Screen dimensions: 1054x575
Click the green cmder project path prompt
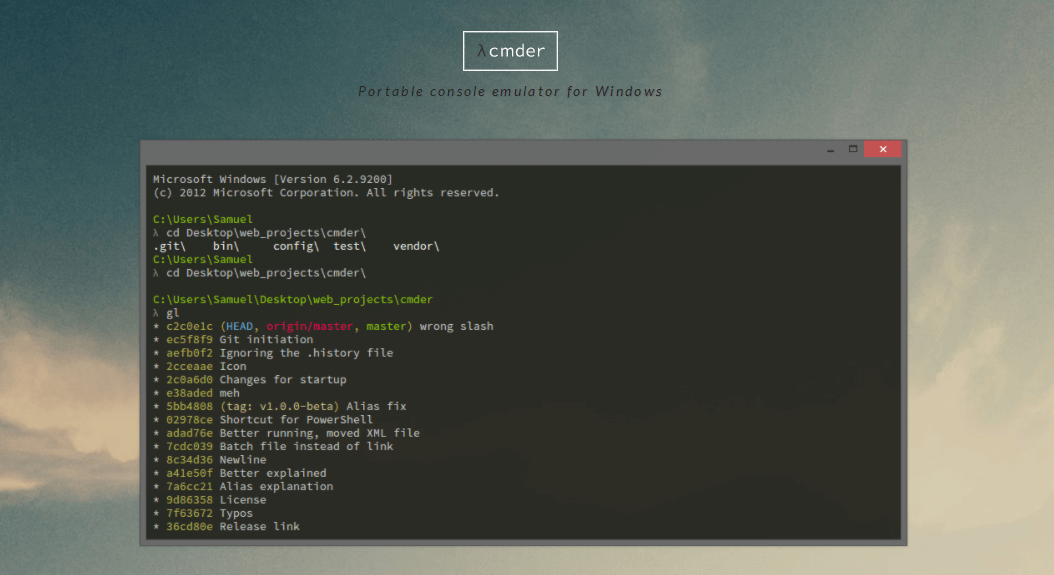pyautogui.click(x=292, y=299)
